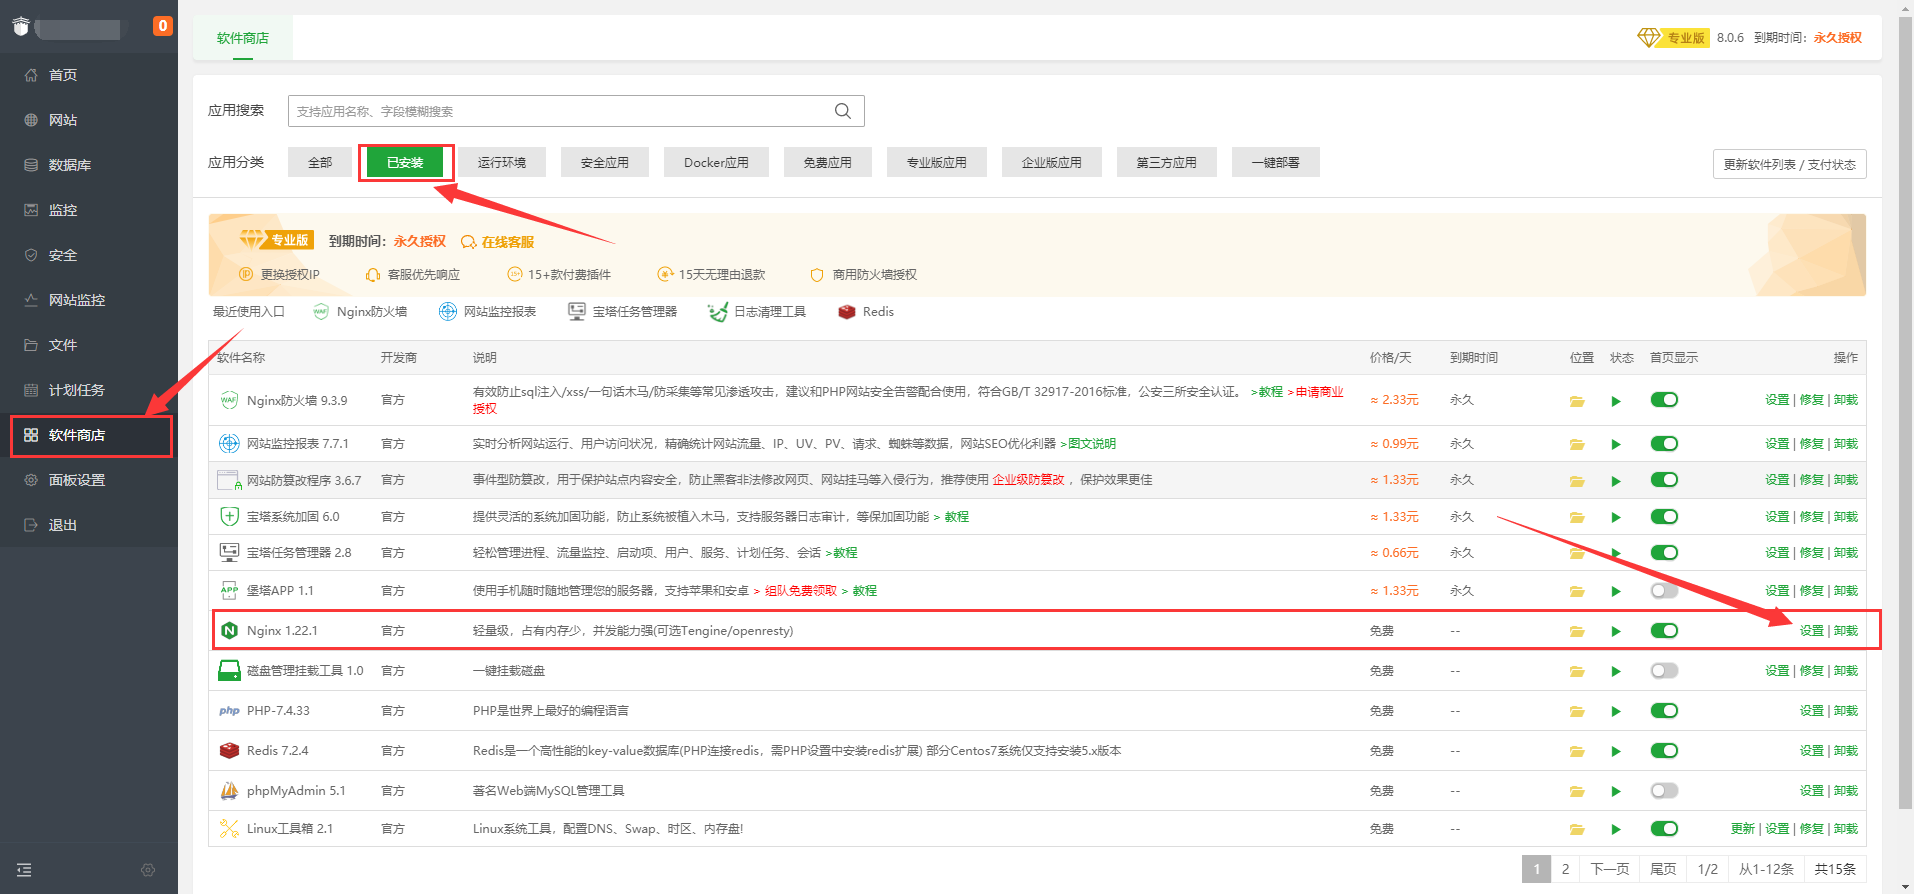Select the 已安装 category tab

click(405, 162)
